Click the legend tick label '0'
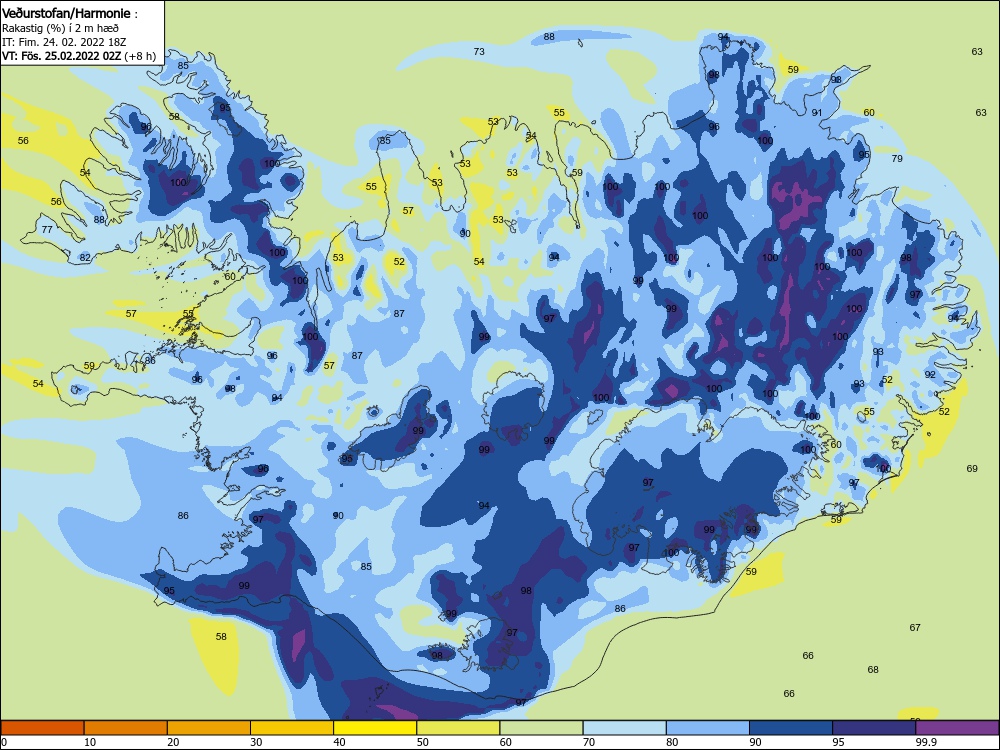This screenshot has height=750, width=1000. [x=4, y=742]
